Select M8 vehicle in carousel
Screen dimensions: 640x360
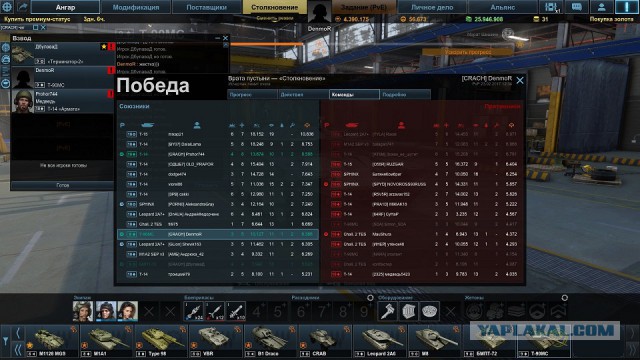tap(434, 342)
